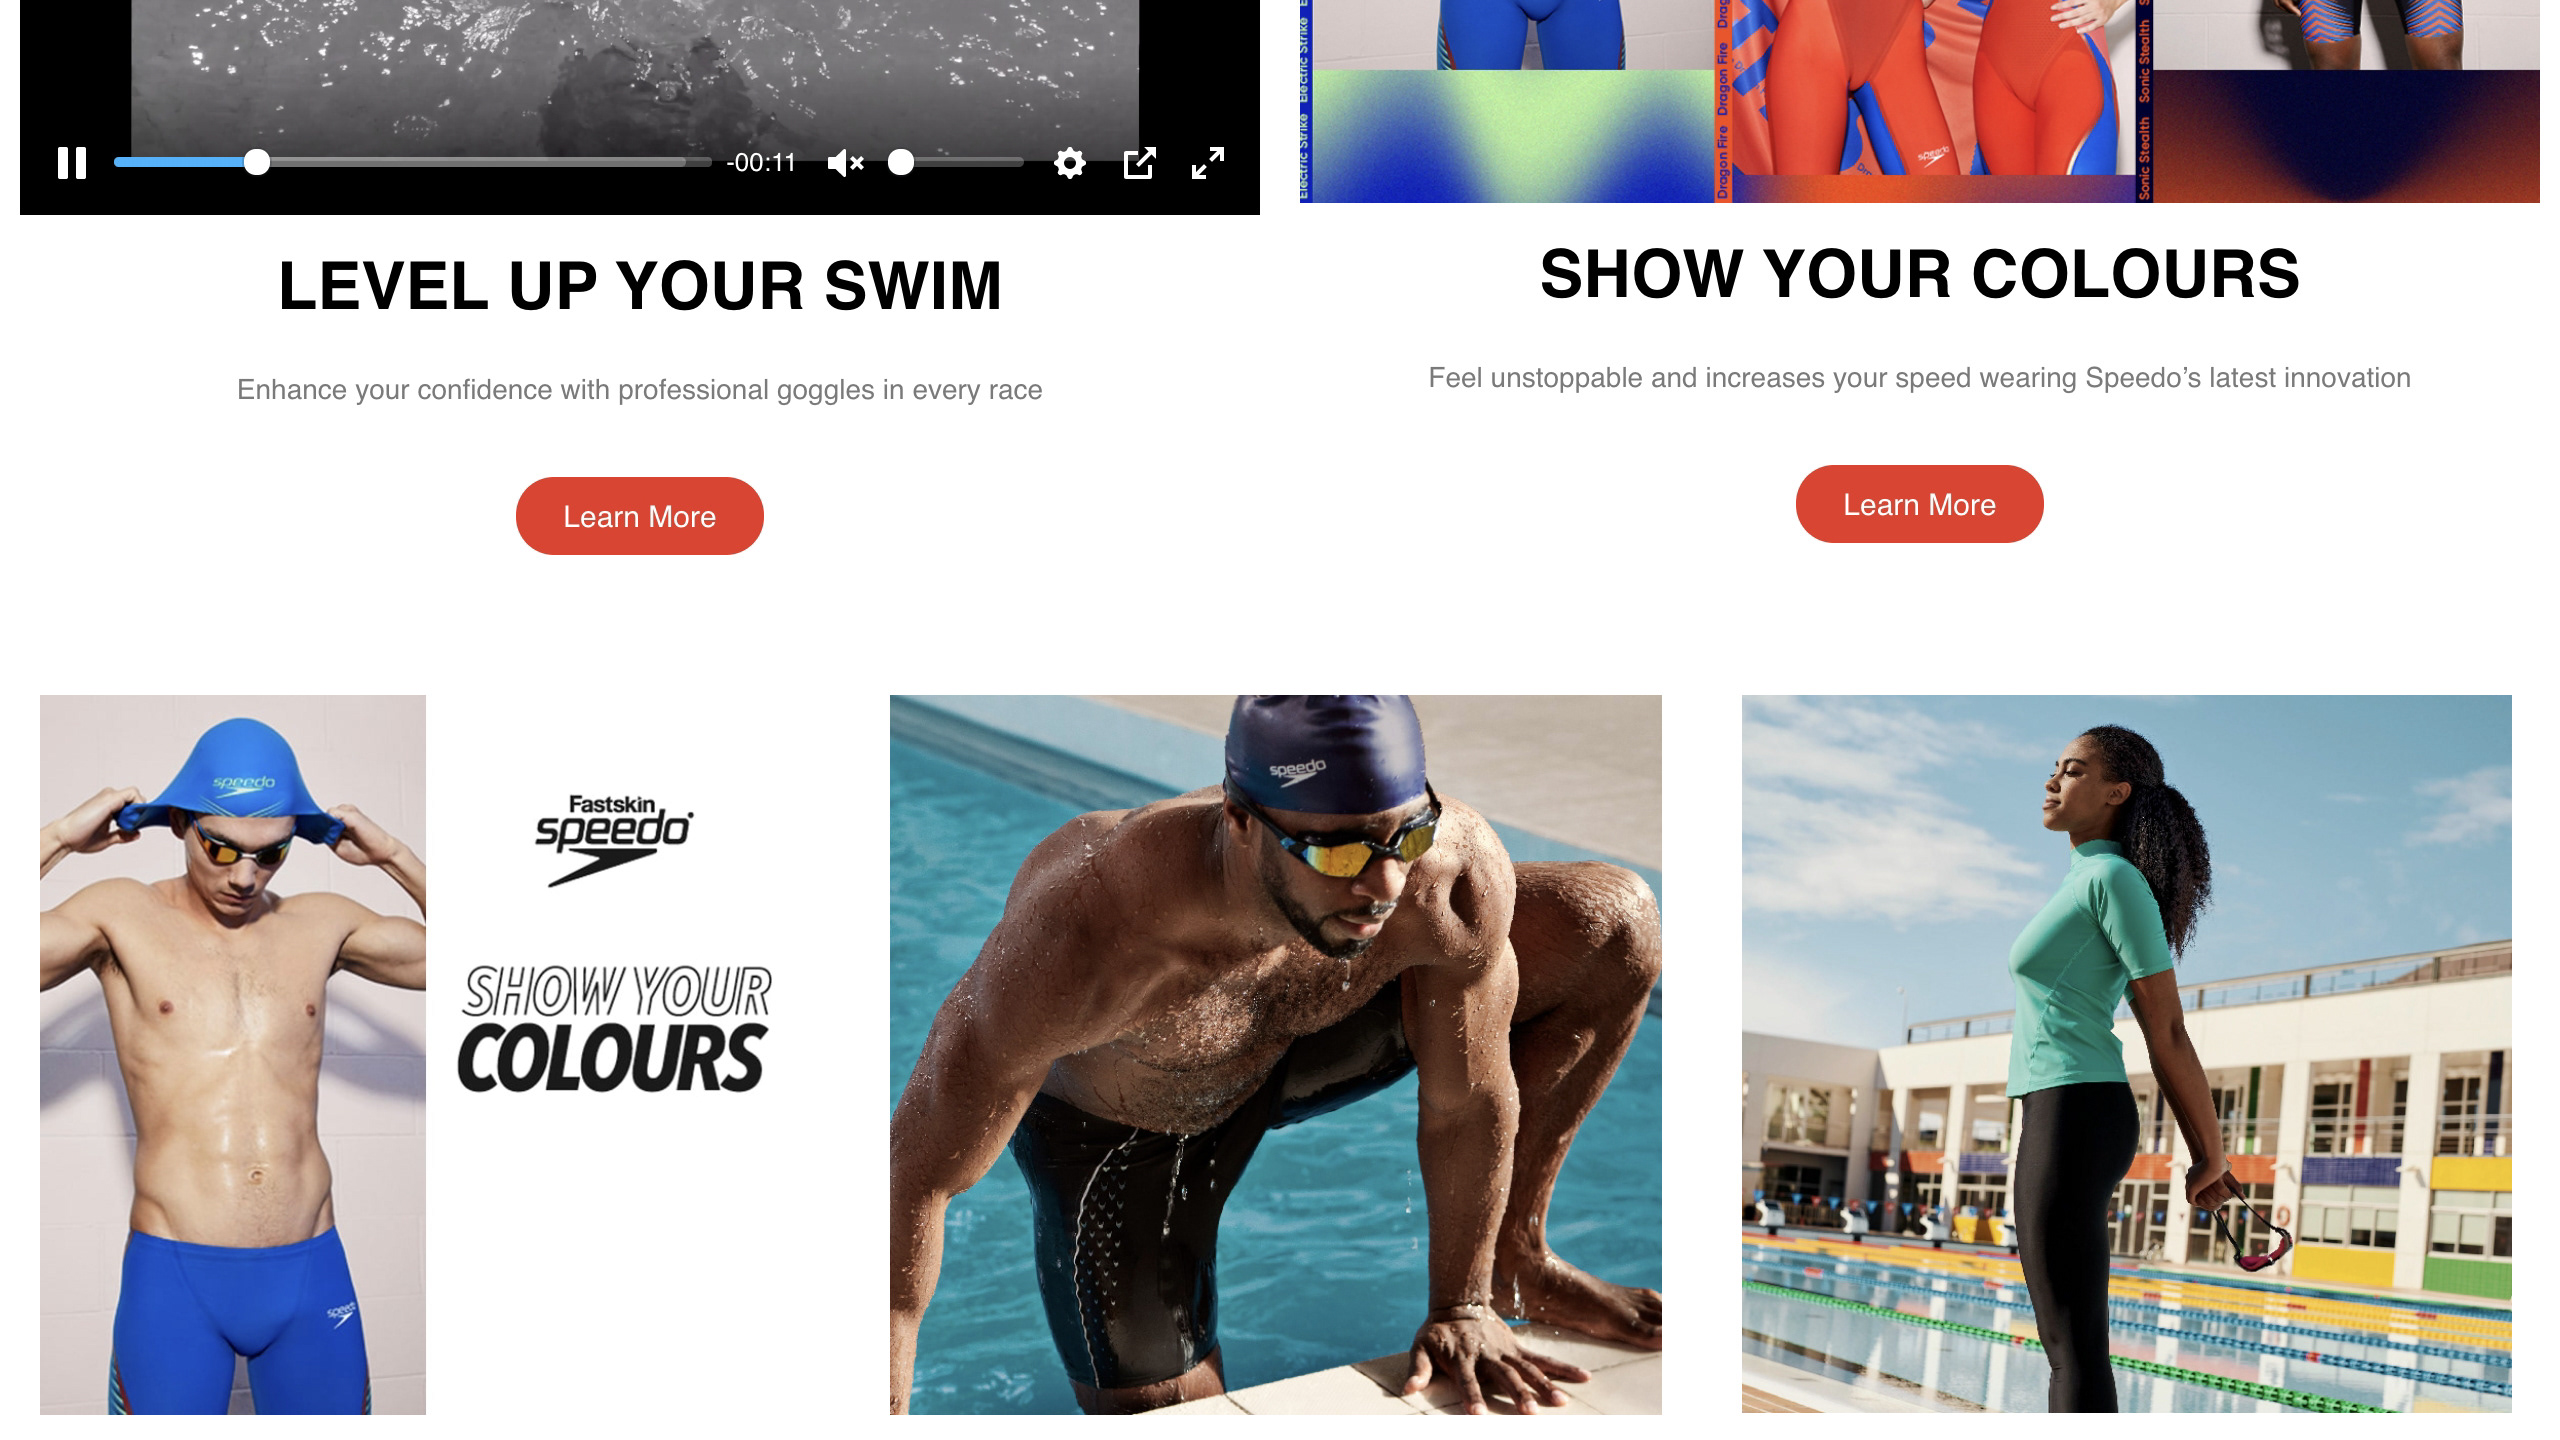This screenshot has width=2560, height=1440.
Task: Click the colourful swimsuits banner image
Action: [1919, 100]
